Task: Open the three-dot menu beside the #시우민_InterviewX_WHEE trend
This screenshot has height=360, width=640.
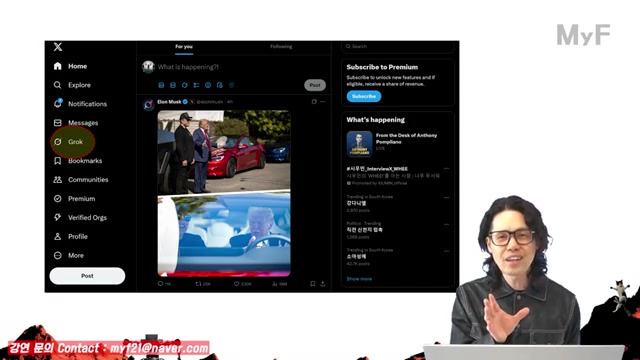Action: pyautogui.click(x=446, y=169)
